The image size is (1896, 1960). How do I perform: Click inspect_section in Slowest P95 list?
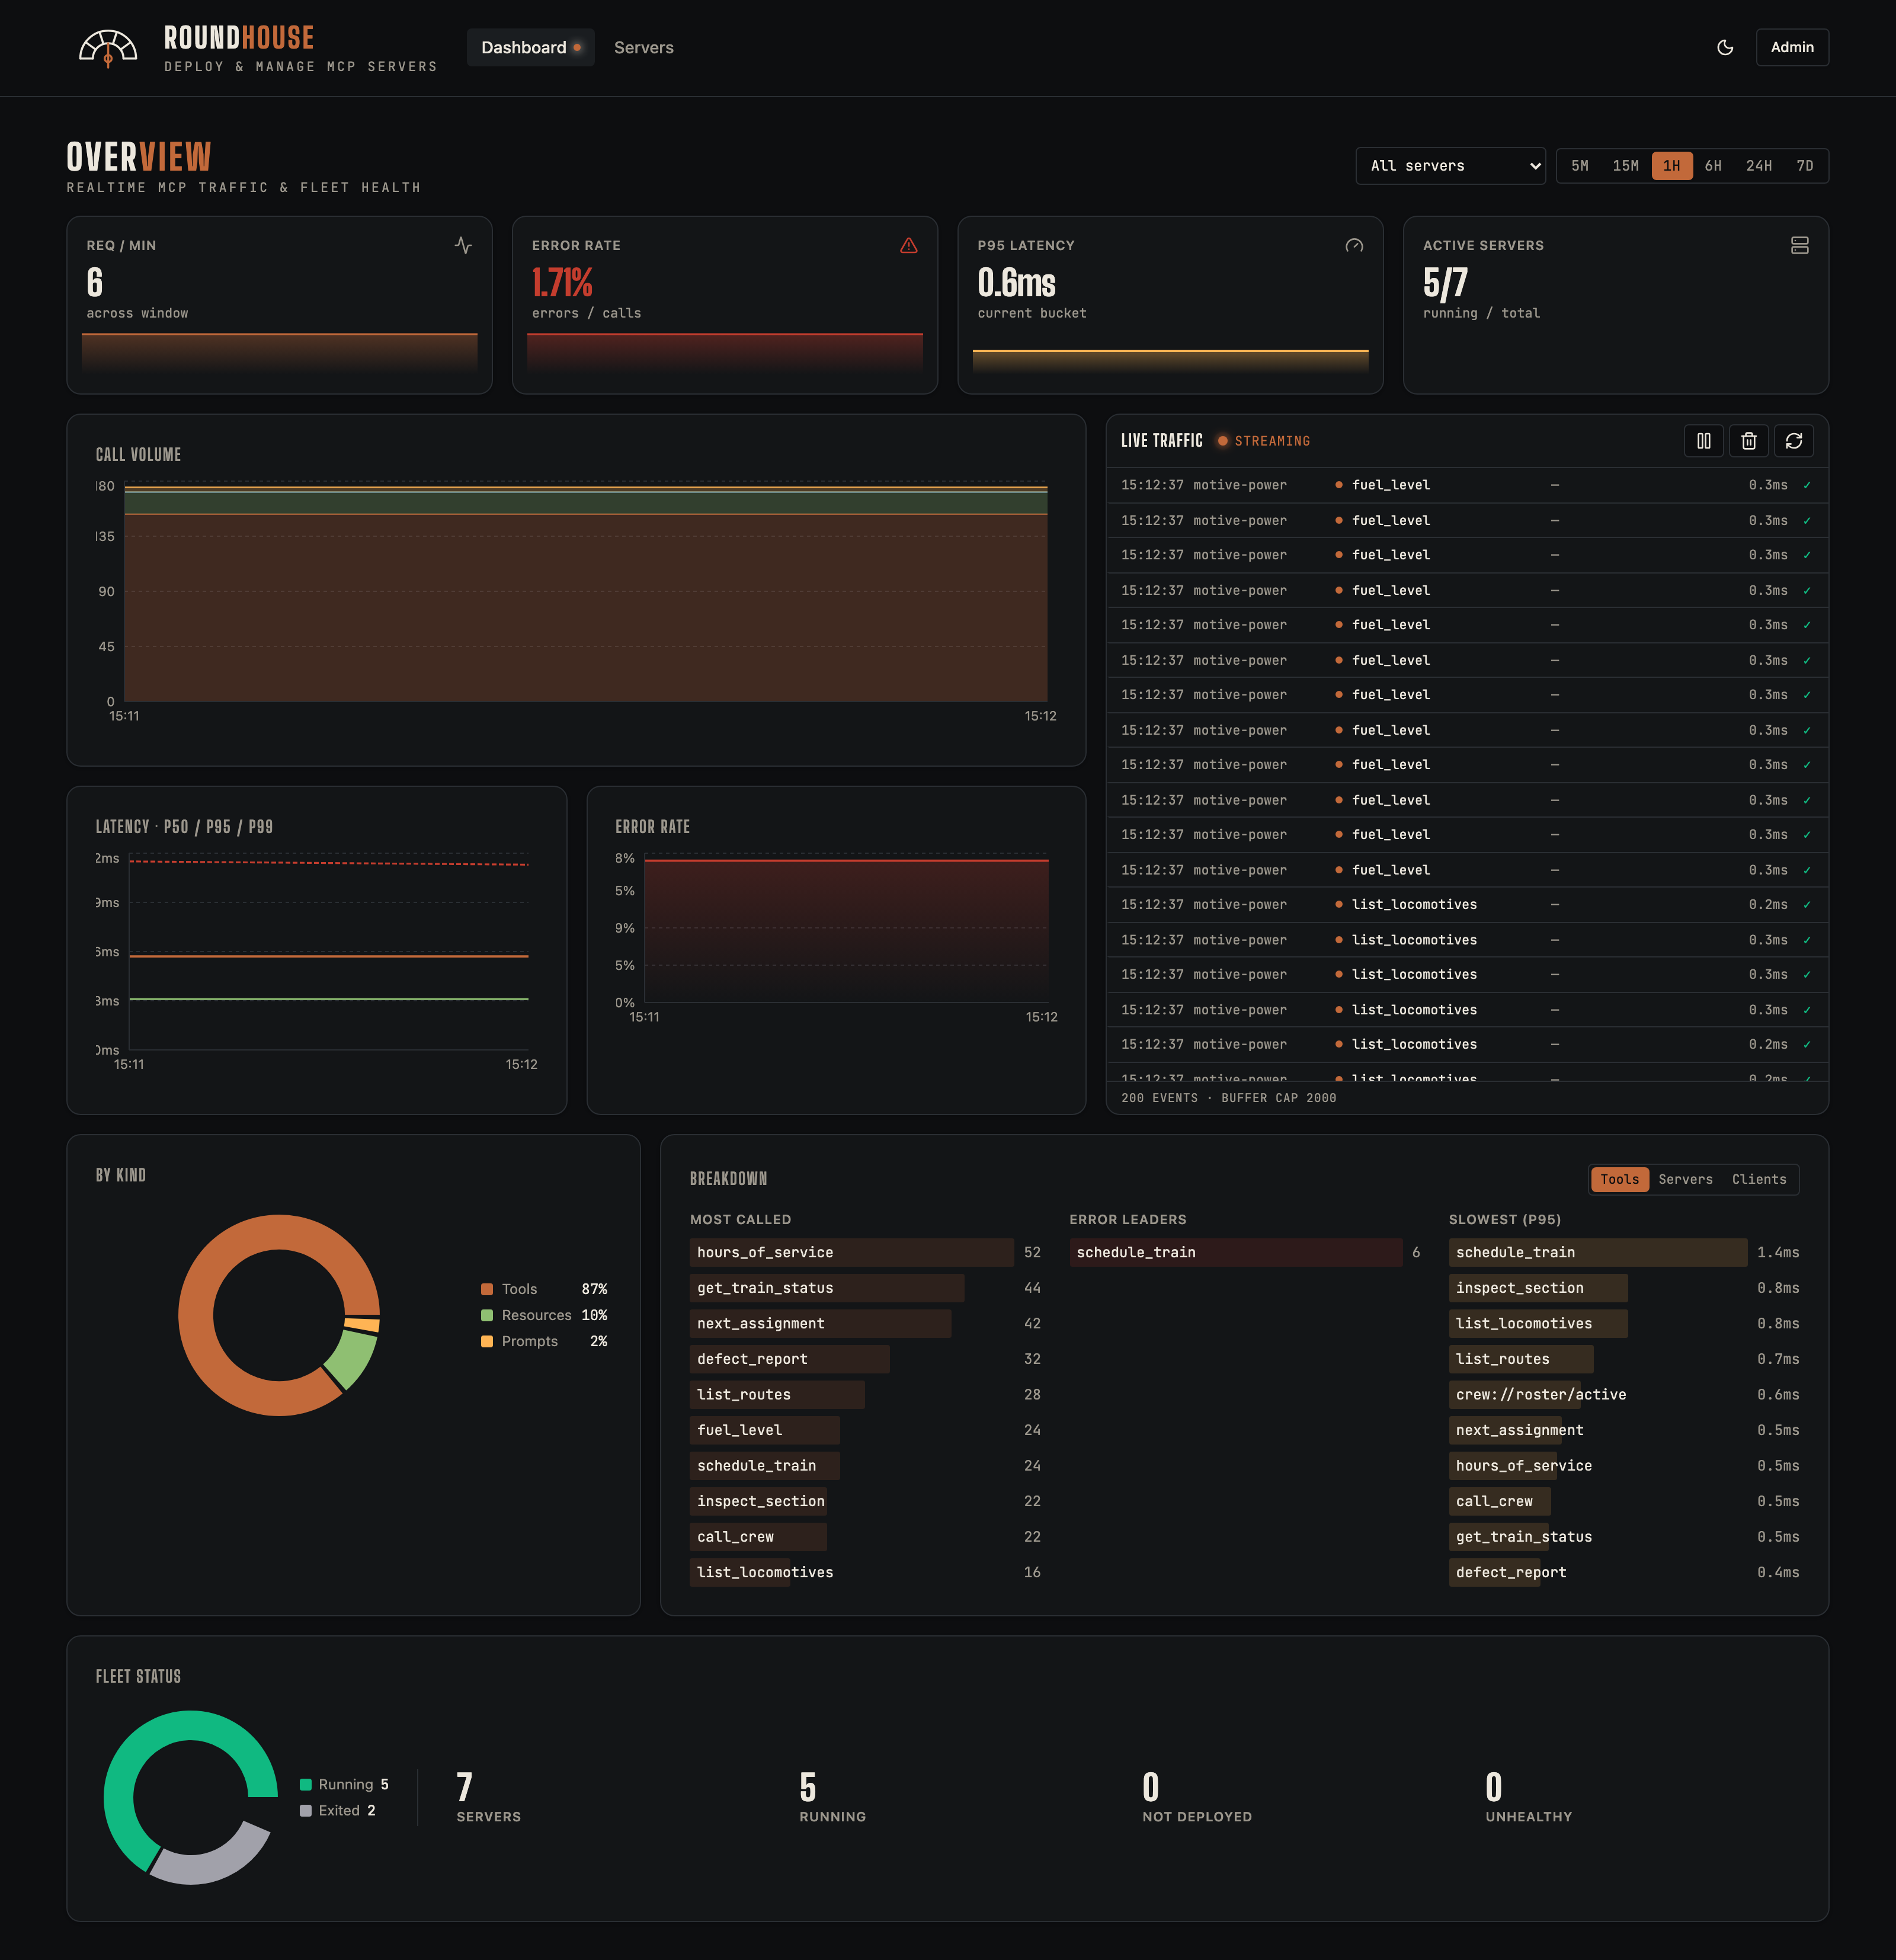pyautogui.click(x=1538, y=1288)
